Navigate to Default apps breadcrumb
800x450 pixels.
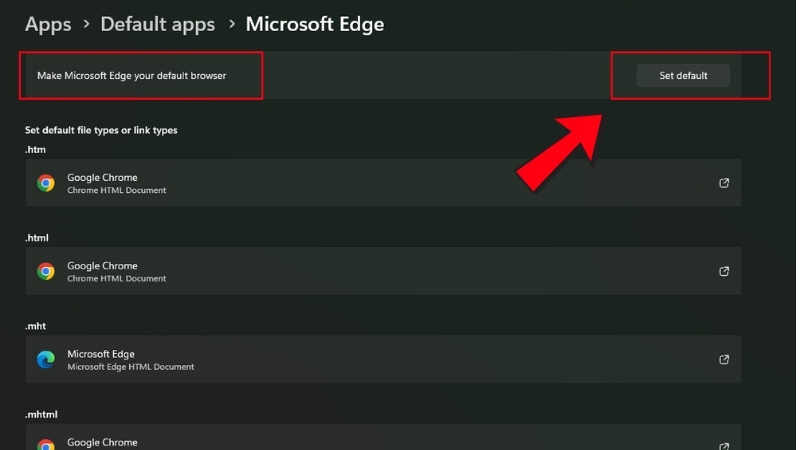click(158, 24)
